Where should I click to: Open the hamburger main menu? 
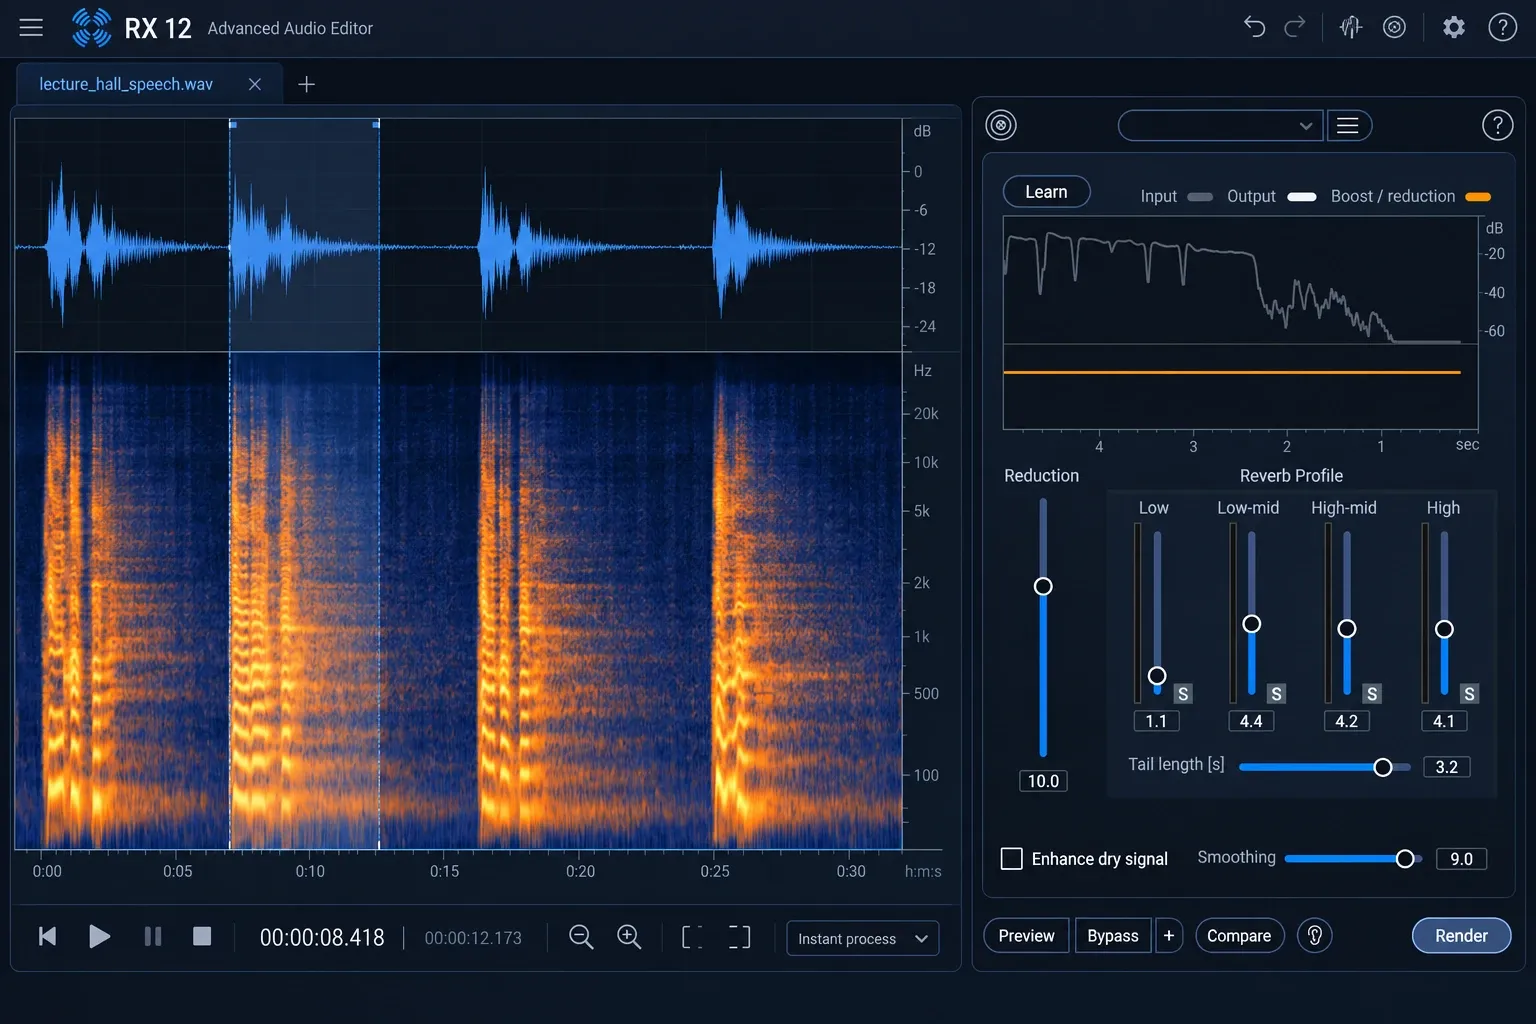tap(31, 28)
